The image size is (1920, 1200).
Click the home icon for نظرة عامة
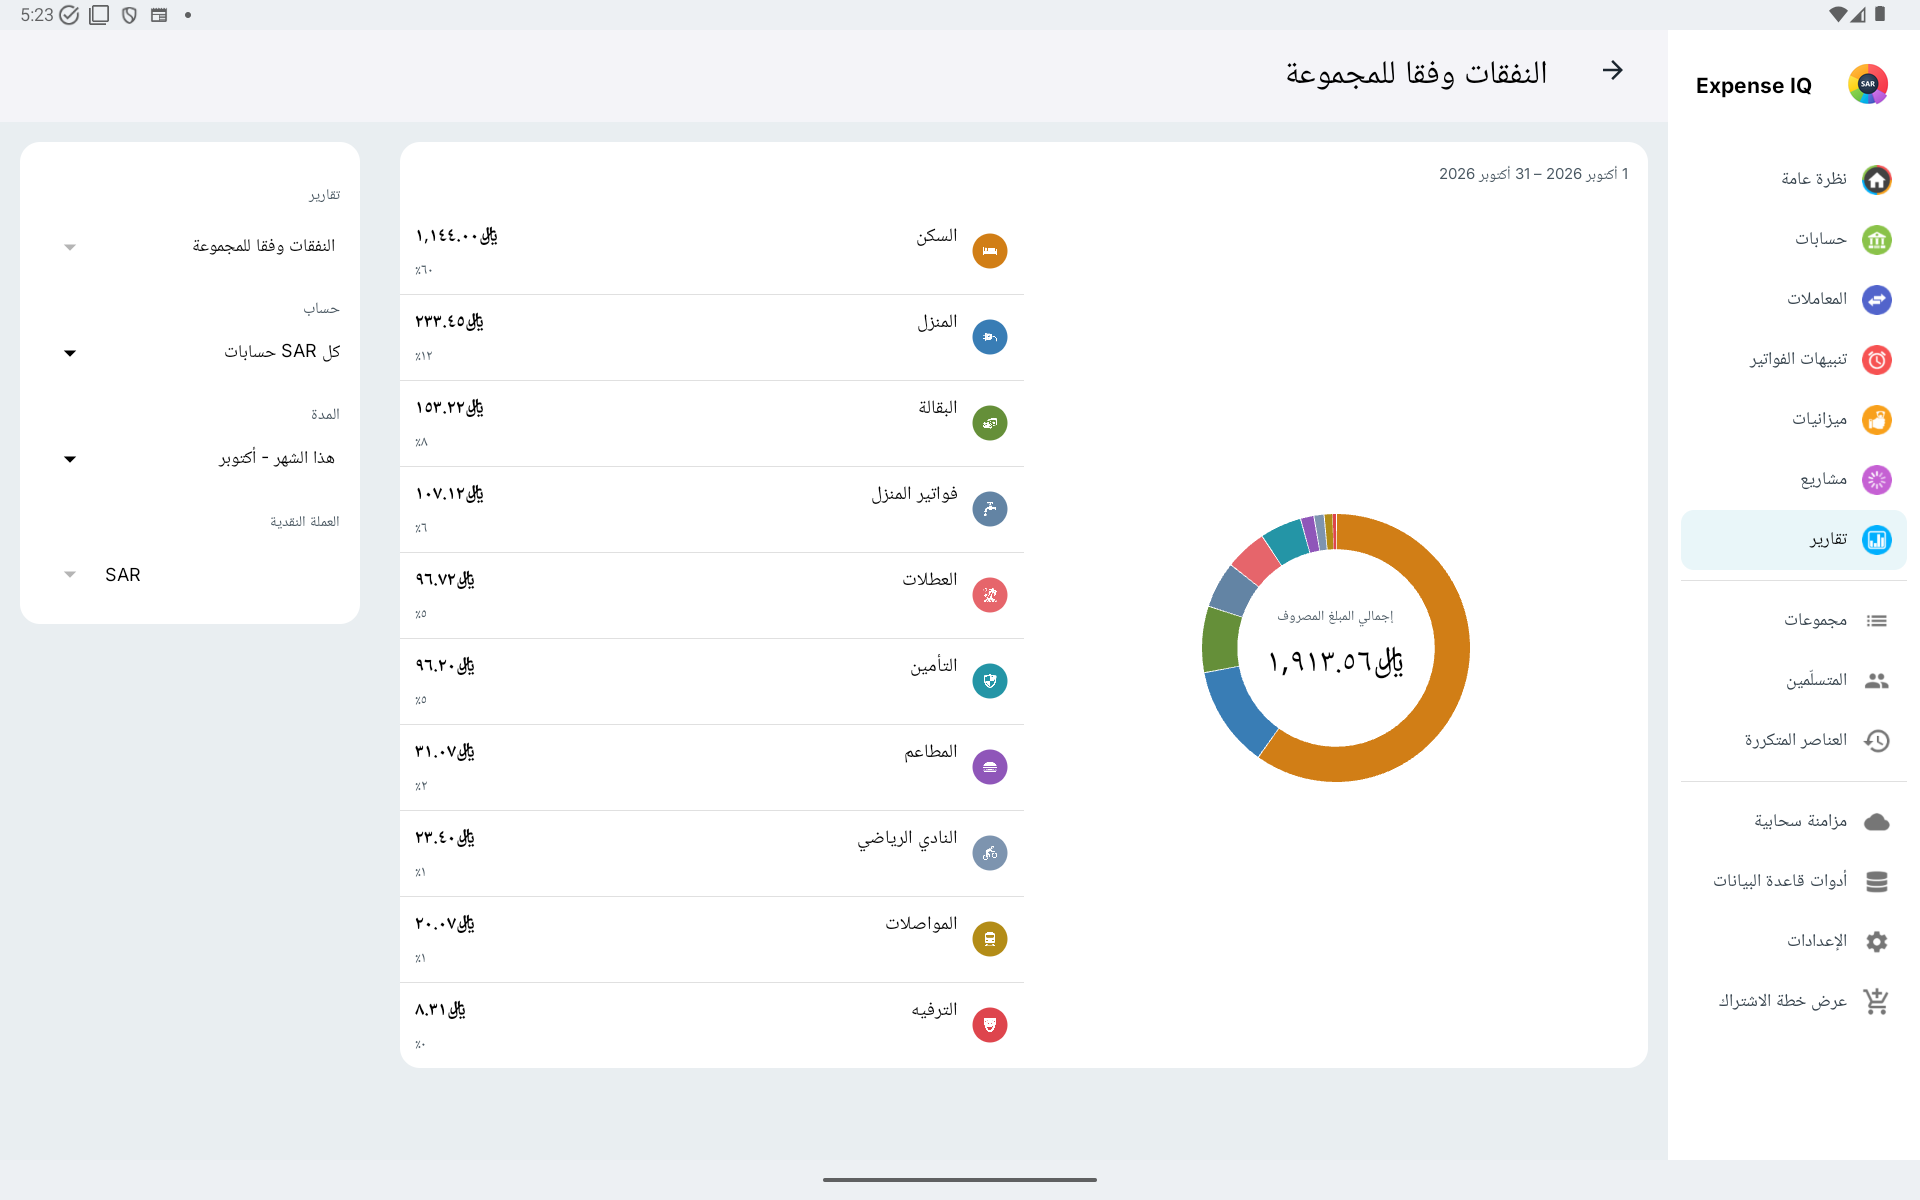click(1876, 180)
